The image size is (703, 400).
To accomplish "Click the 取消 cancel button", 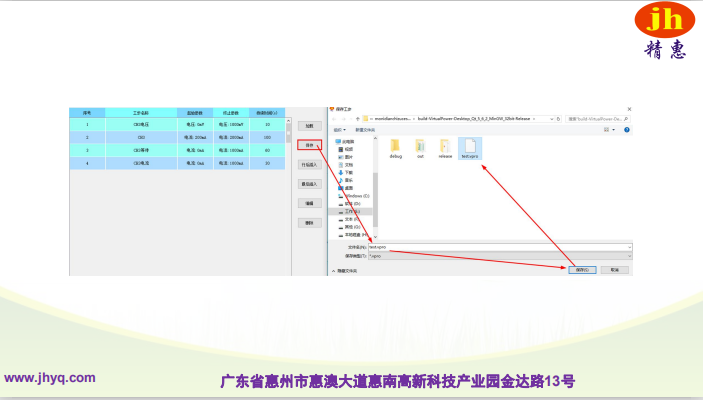I will point(615,270).
